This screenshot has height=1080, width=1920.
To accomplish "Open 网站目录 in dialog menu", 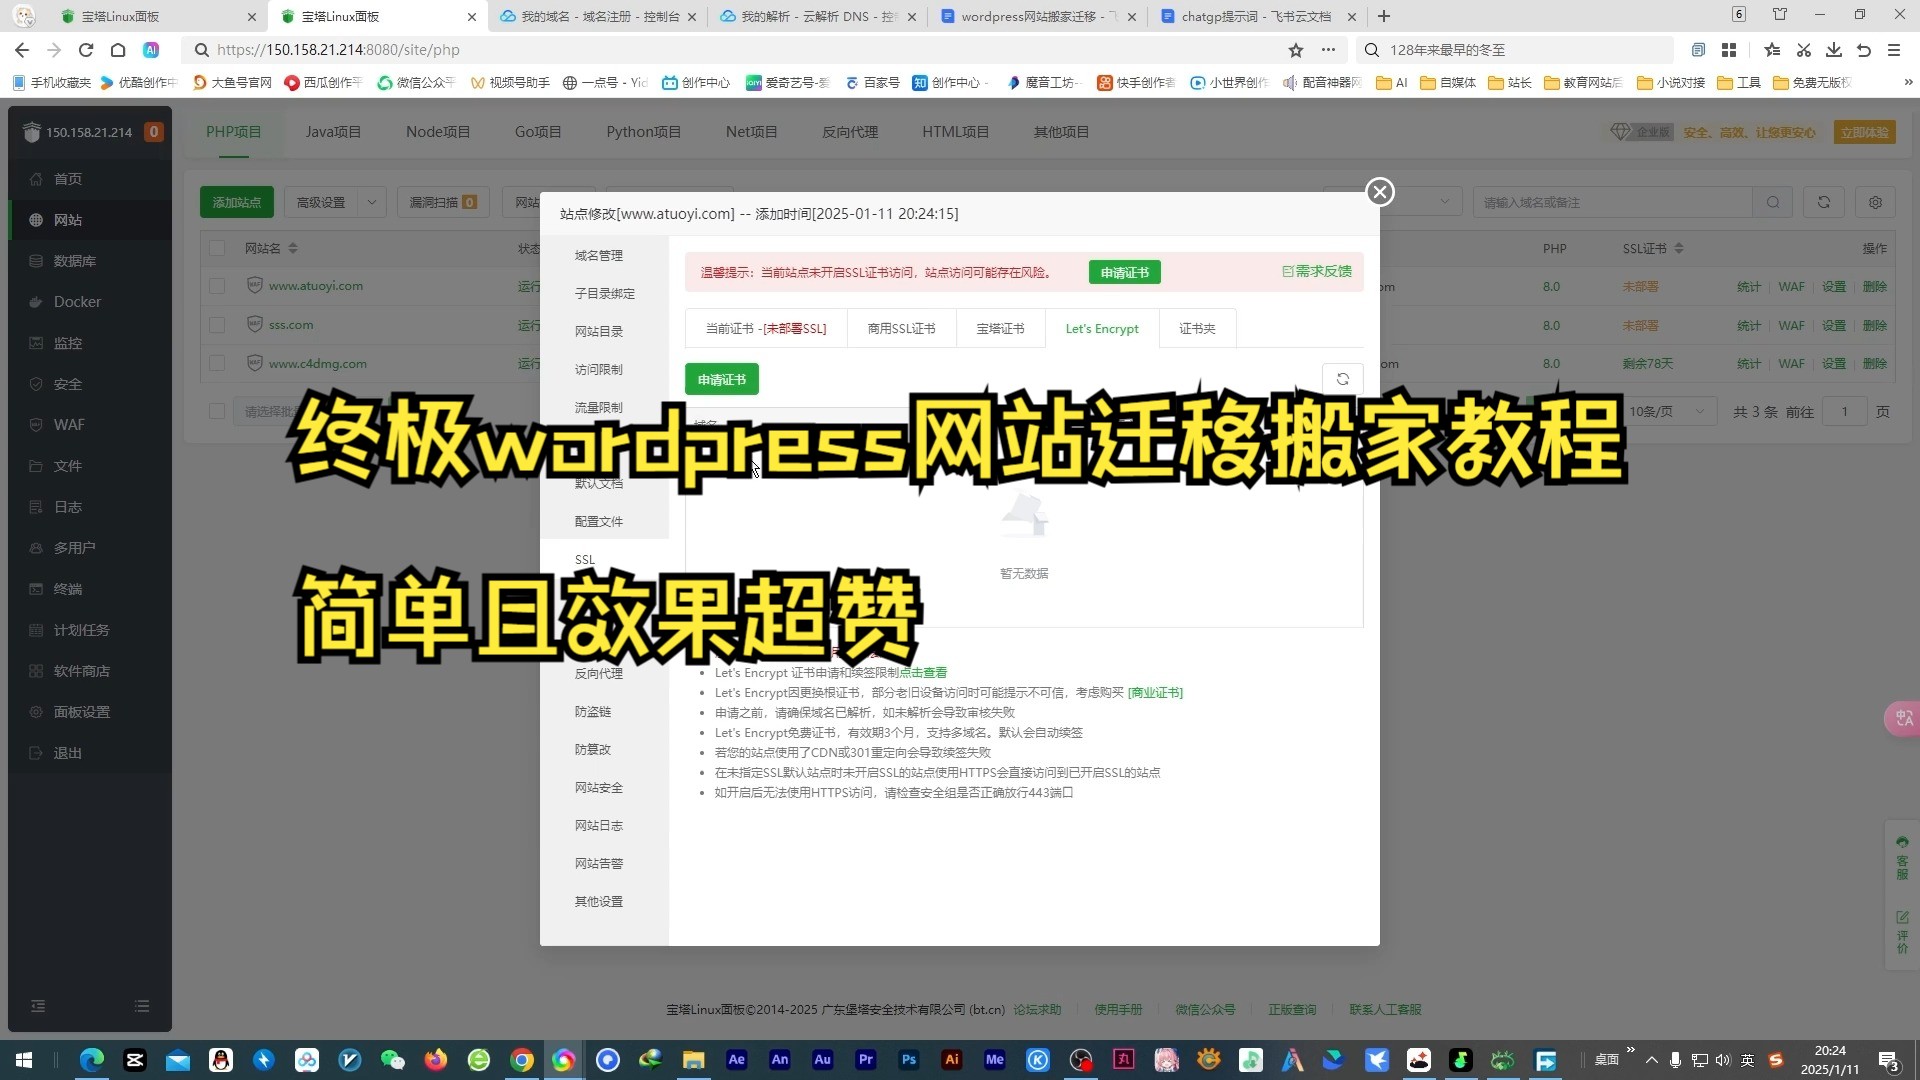I will point(599,332).
